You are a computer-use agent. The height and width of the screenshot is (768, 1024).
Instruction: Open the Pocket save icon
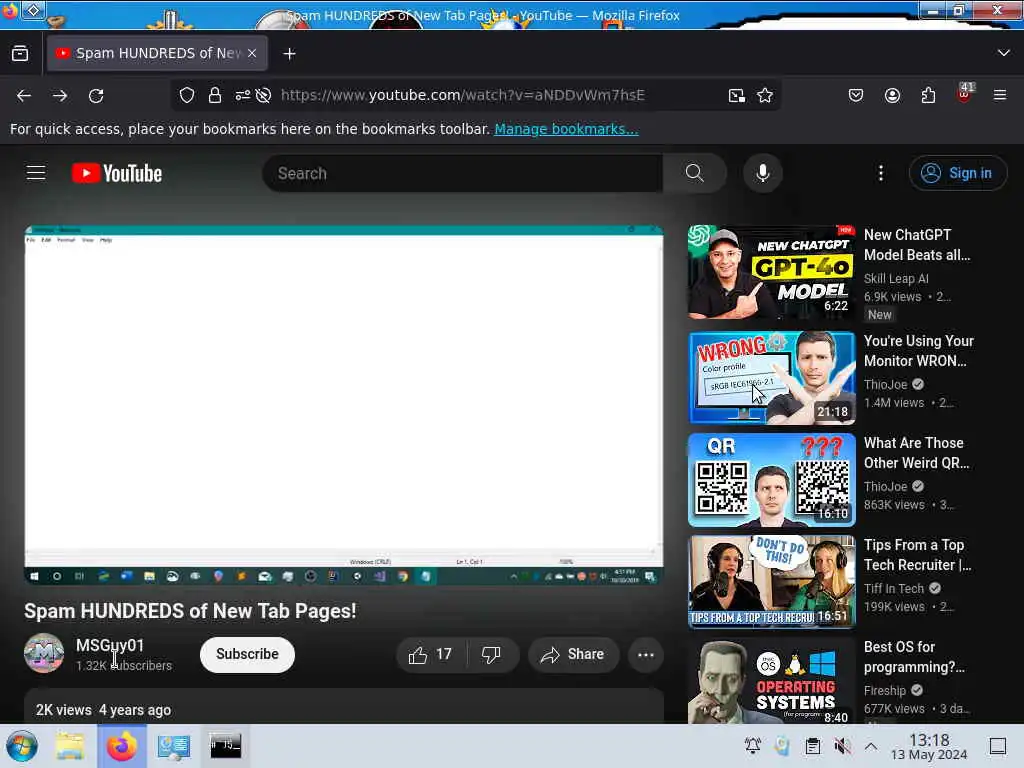[856, 95]
